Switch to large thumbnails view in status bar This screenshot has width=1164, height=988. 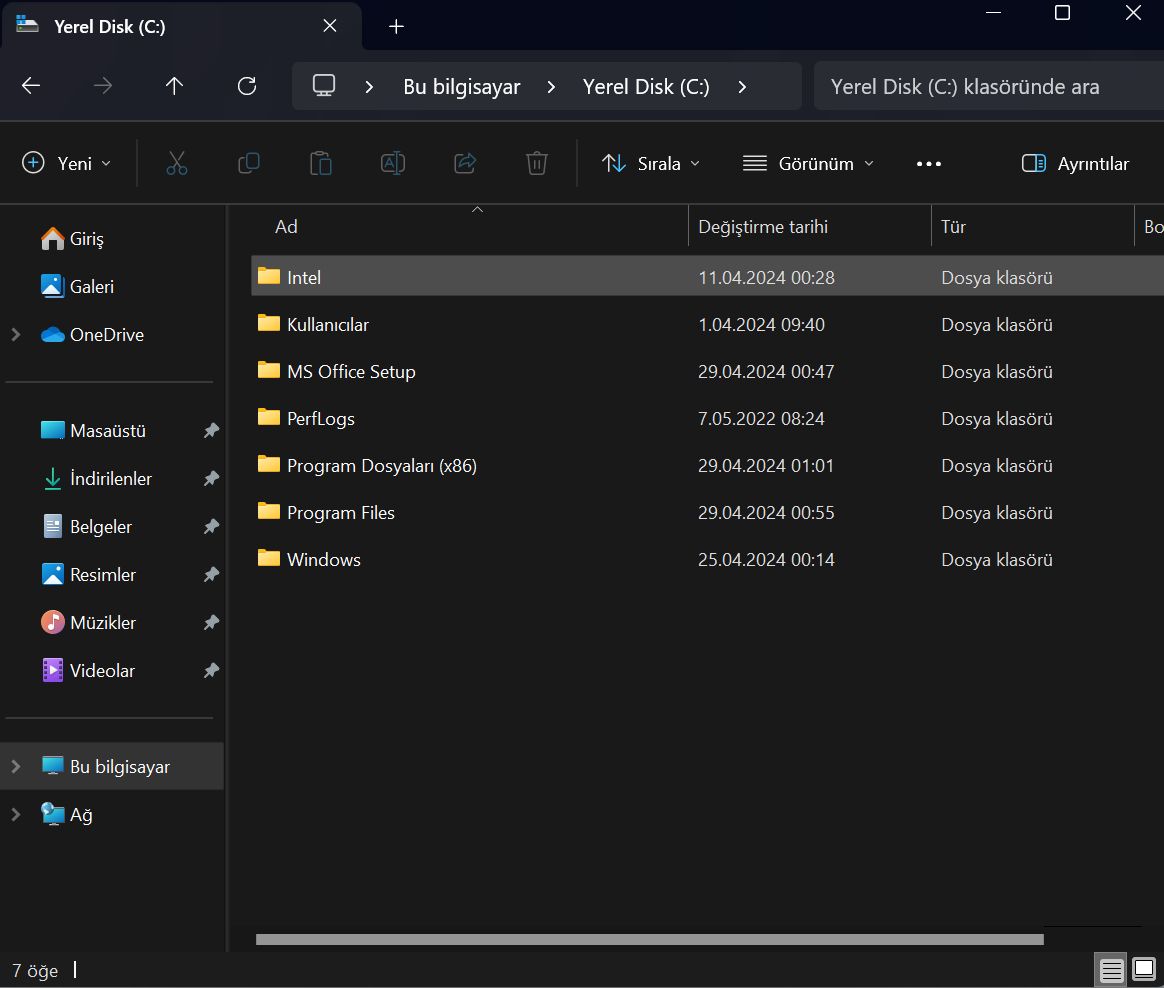click(1143, 969)
